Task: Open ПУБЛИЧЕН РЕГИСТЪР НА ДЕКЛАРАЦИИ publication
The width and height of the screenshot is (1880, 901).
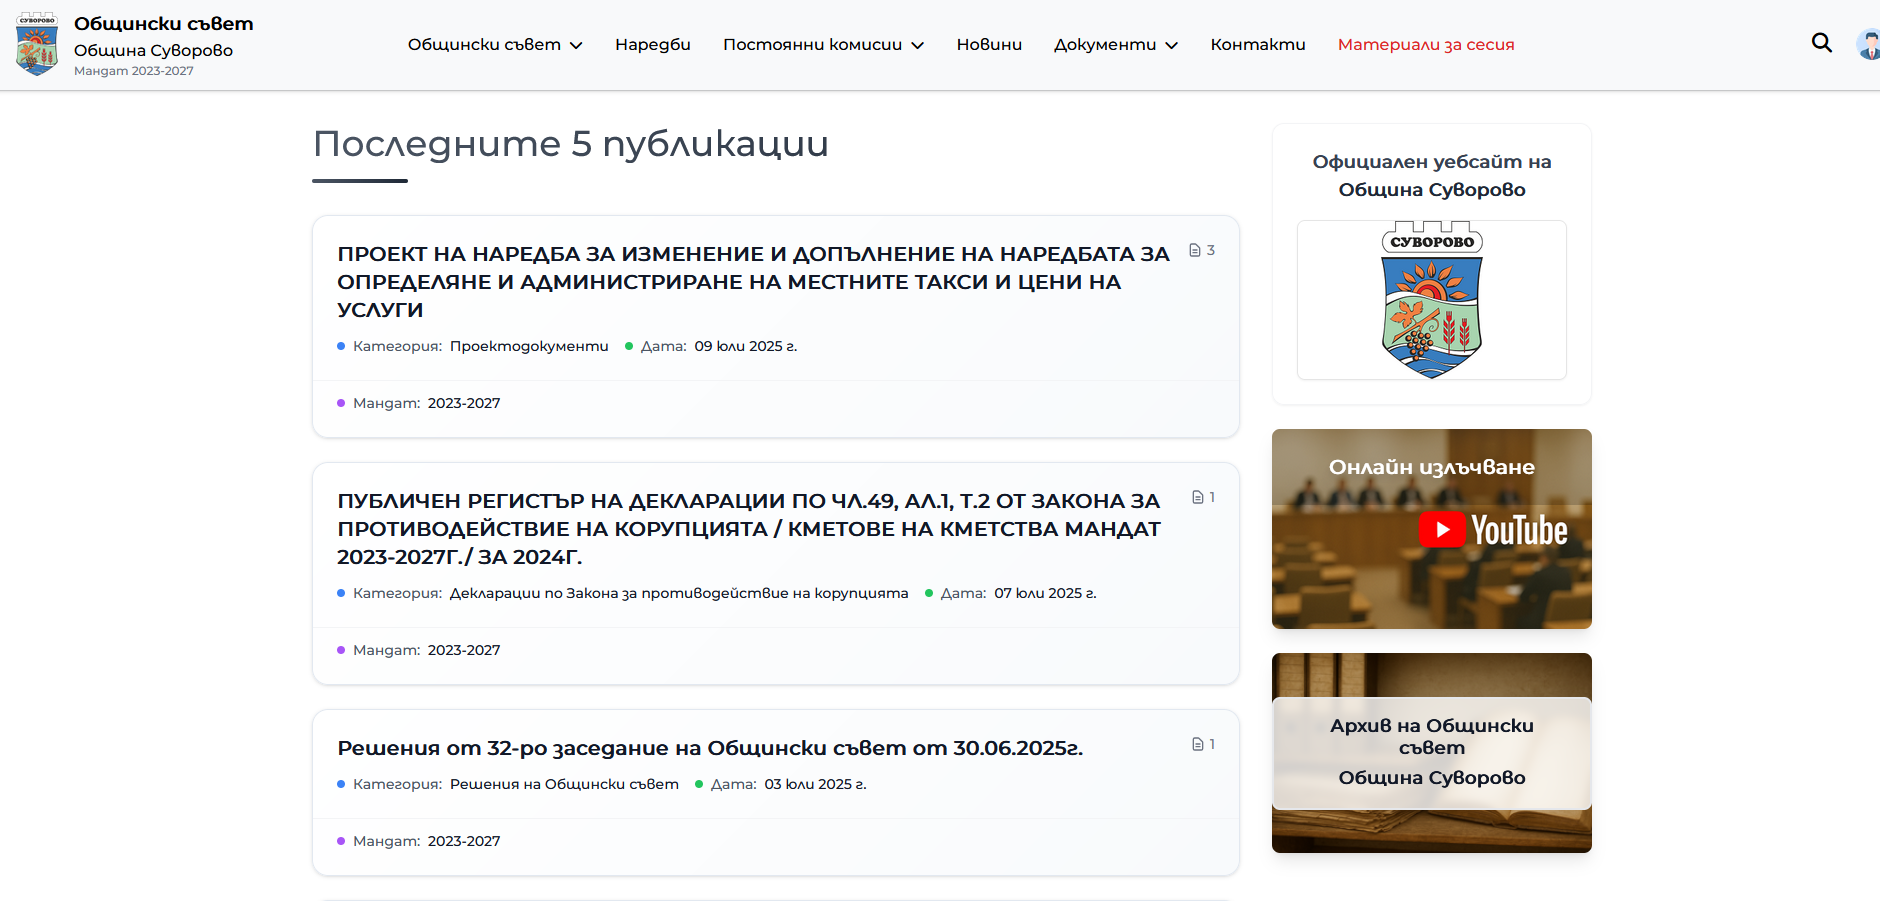Action: 749,529
